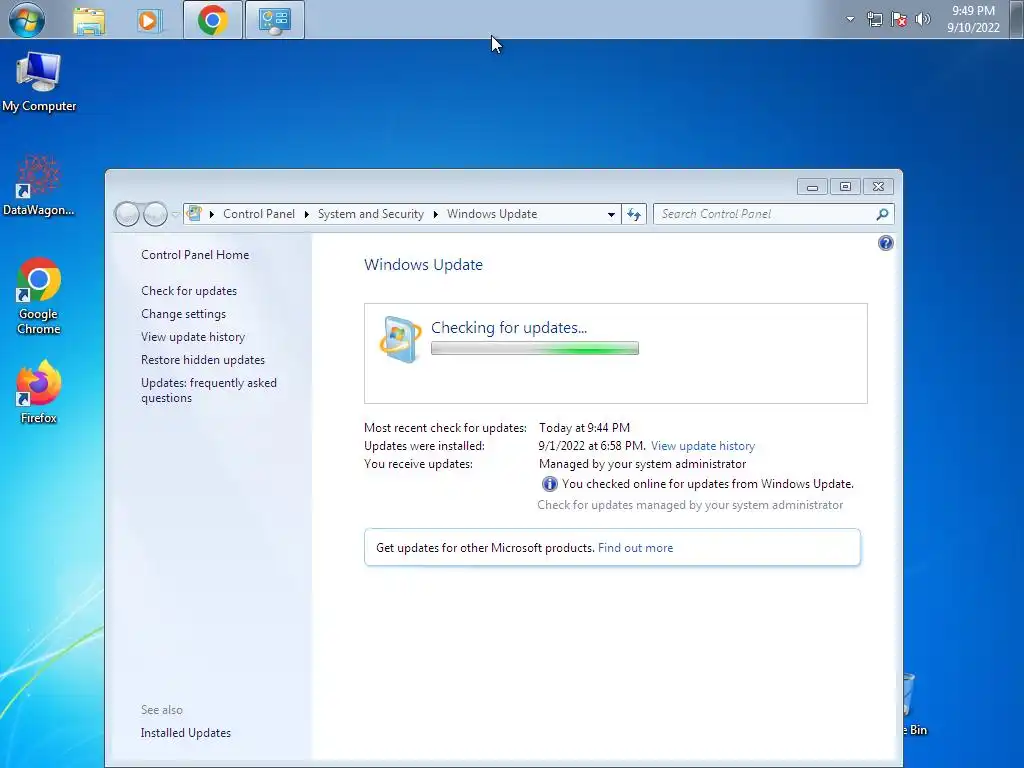Open Installed Updates under See also
The height and width of the screenshot is (768, 1024).
185,733
